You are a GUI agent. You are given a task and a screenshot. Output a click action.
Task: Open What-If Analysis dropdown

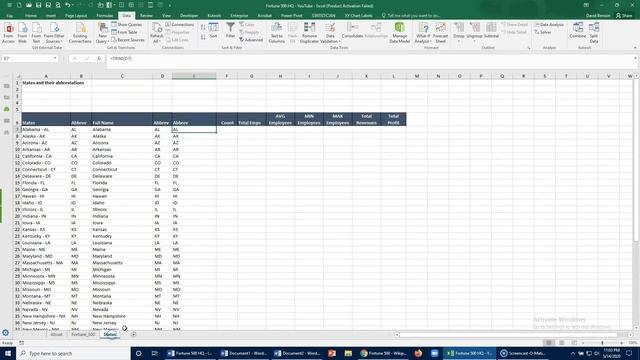423,33
